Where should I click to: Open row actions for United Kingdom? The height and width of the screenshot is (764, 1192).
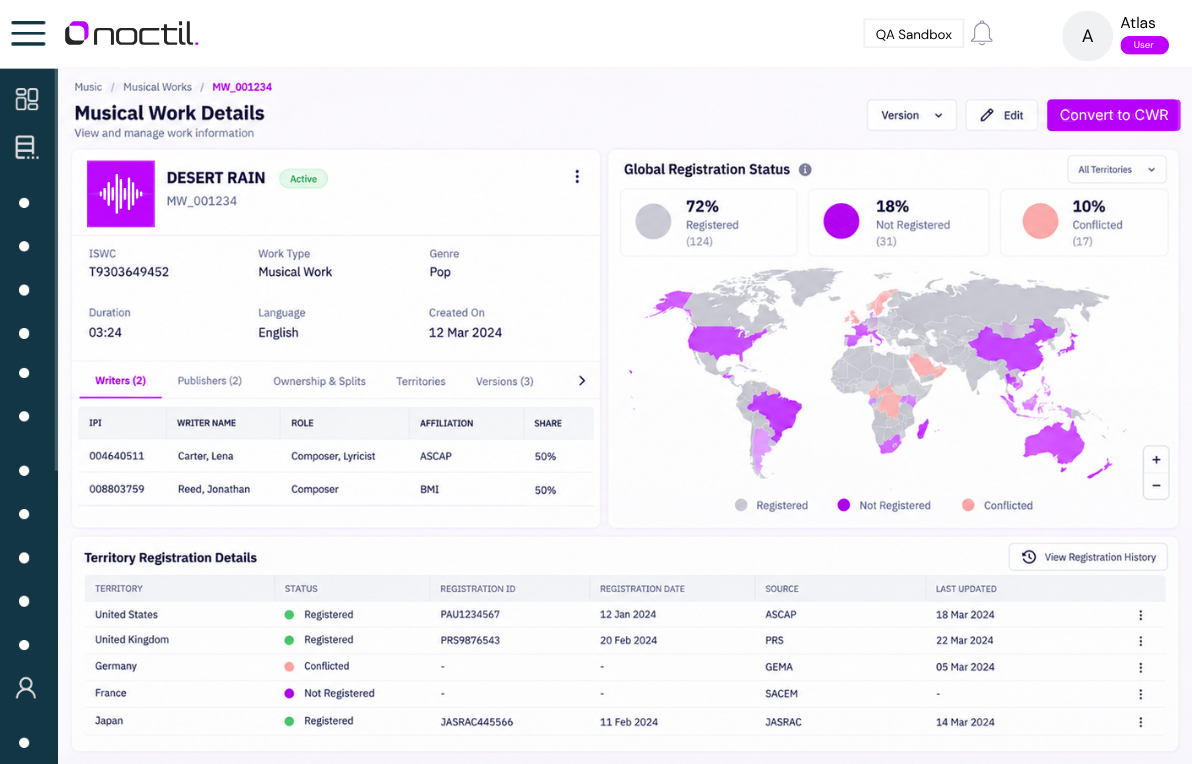1140,641
